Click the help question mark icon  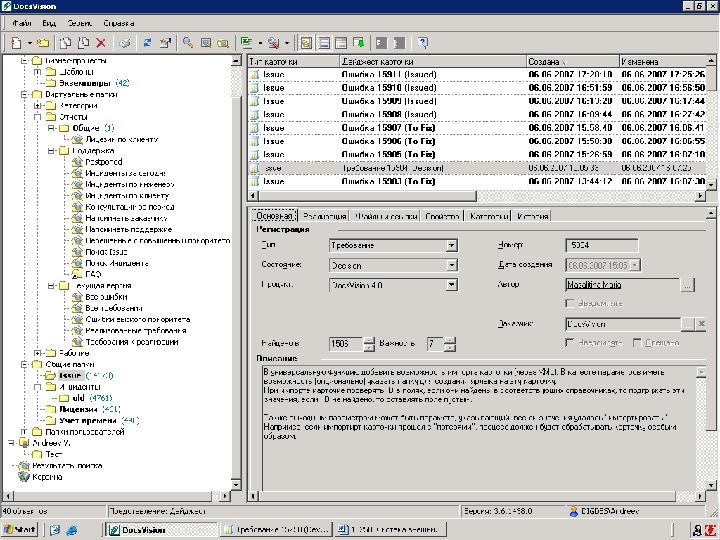point(423,43)
